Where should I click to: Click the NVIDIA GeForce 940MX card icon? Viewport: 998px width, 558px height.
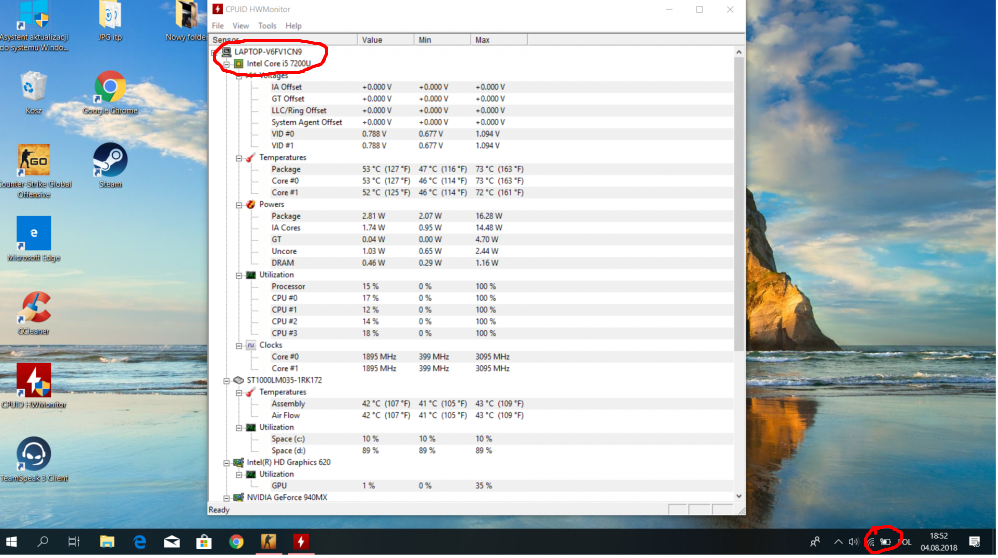tap(239, 497)
